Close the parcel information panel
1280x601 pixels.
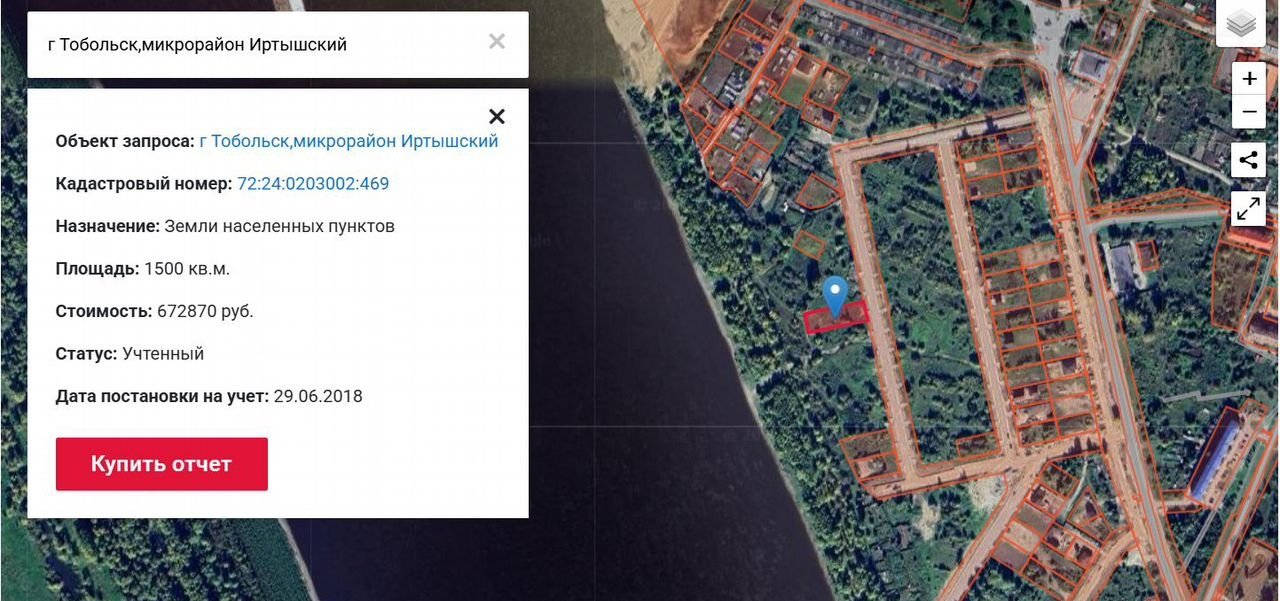[x=496, y=116]
